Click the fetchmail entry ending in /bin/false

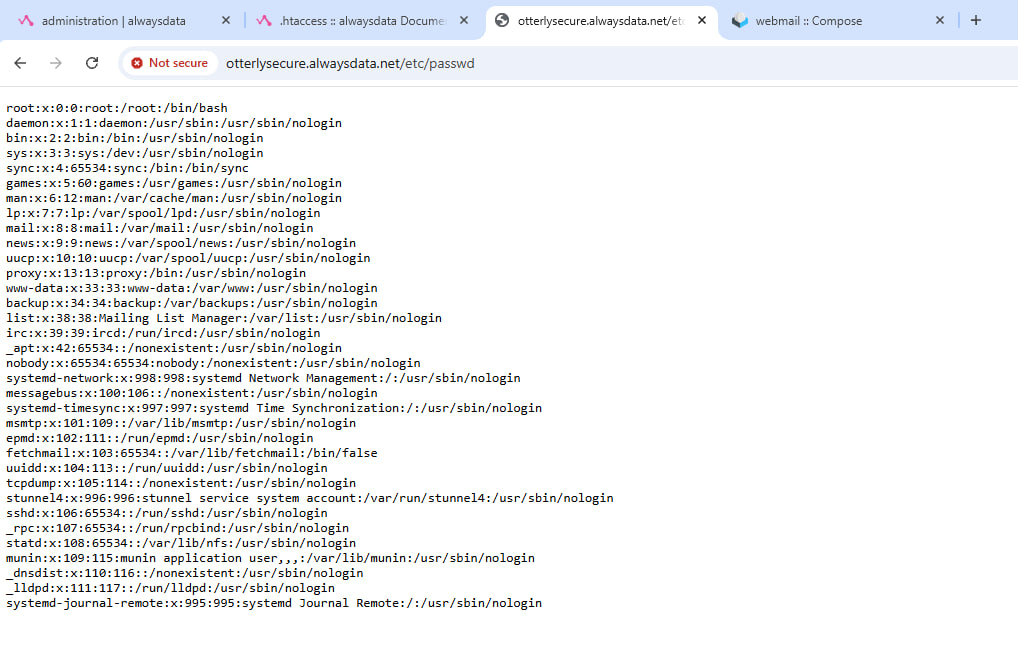[191, 453]
